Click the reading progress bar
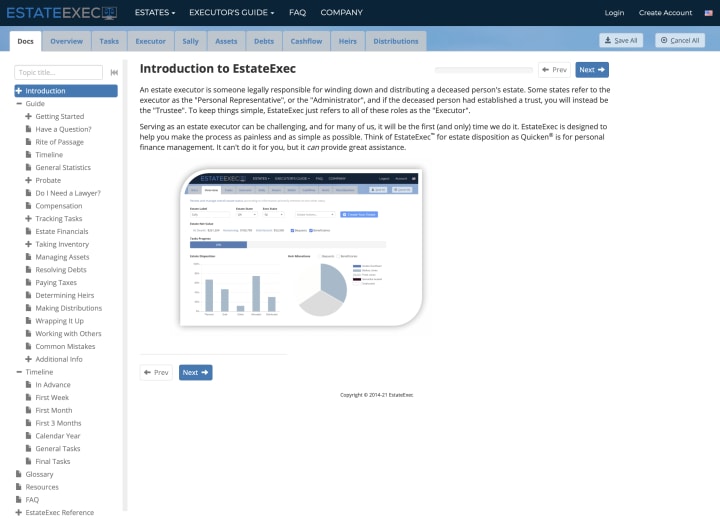Screen dimensions: 720x519 (x=484, y=70)
